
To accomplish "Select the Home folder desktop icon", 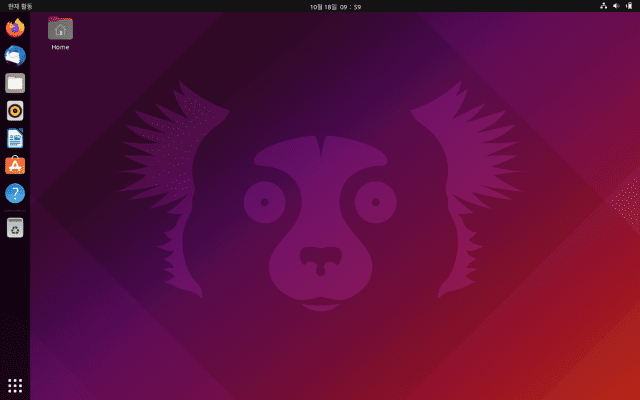I will pos(60,29).
